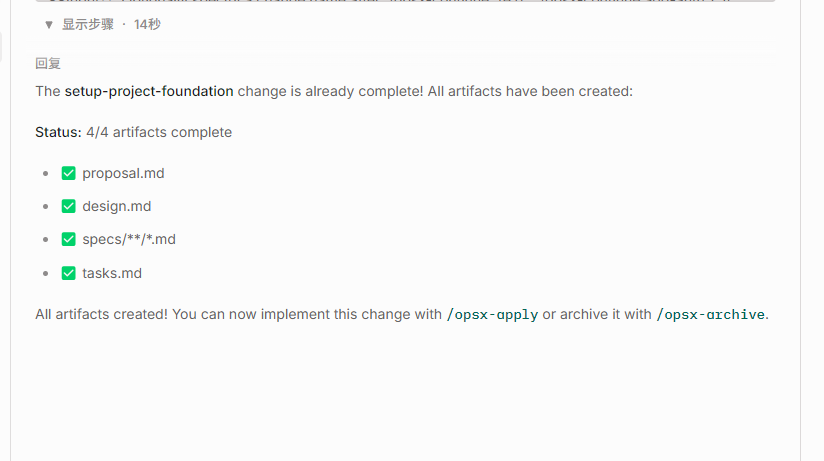Click the 4/4 artifacts complete text
Image resolution: width=824 pixels, height=461 pixels.
point(159,132)
